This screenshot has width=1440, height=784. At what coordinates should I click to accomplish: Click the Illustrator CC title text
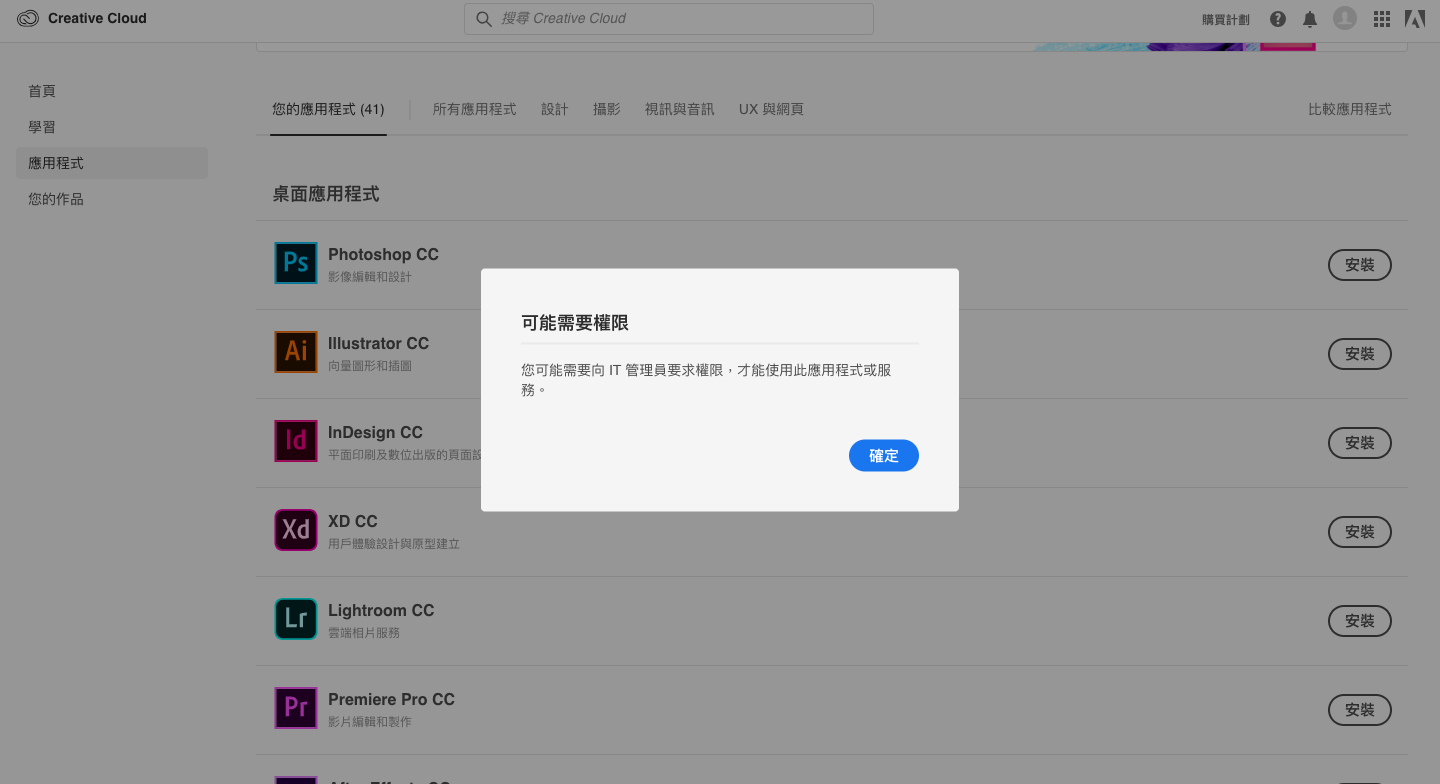(378, 343)
